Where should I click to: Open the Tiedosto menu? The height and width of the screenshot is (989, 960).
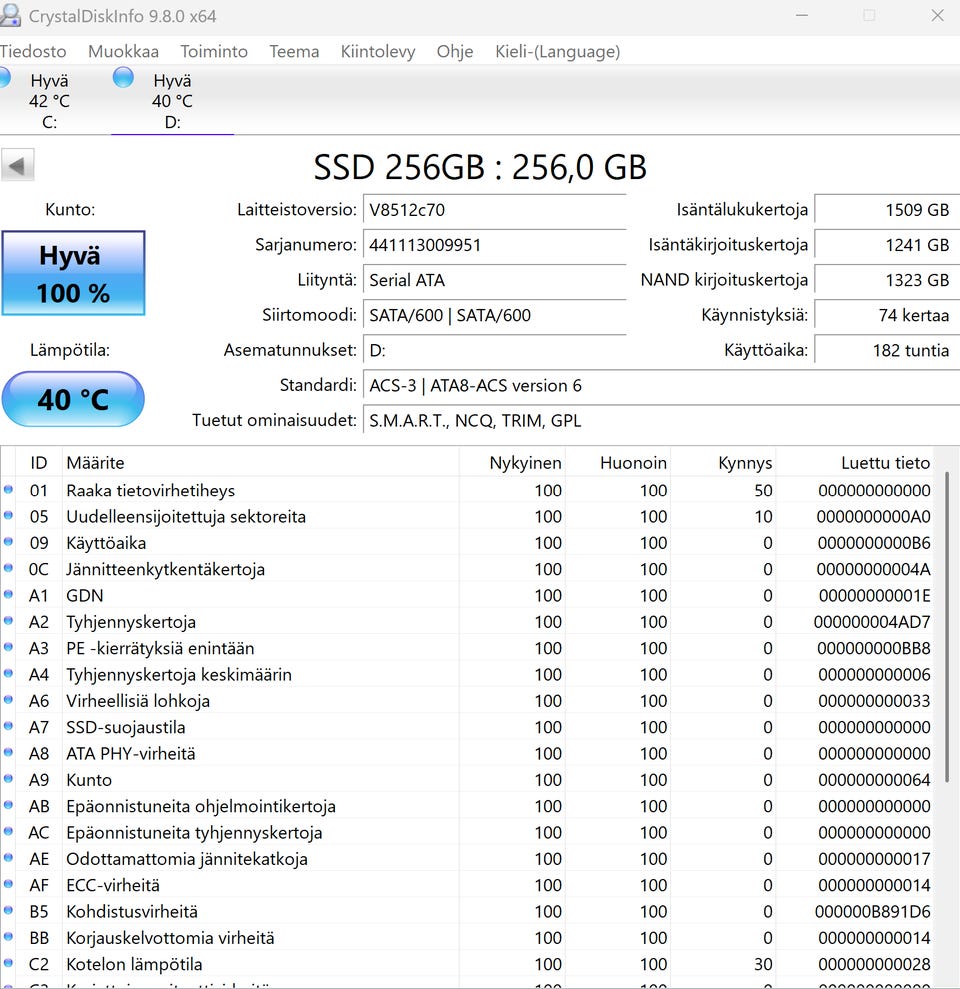33,51
